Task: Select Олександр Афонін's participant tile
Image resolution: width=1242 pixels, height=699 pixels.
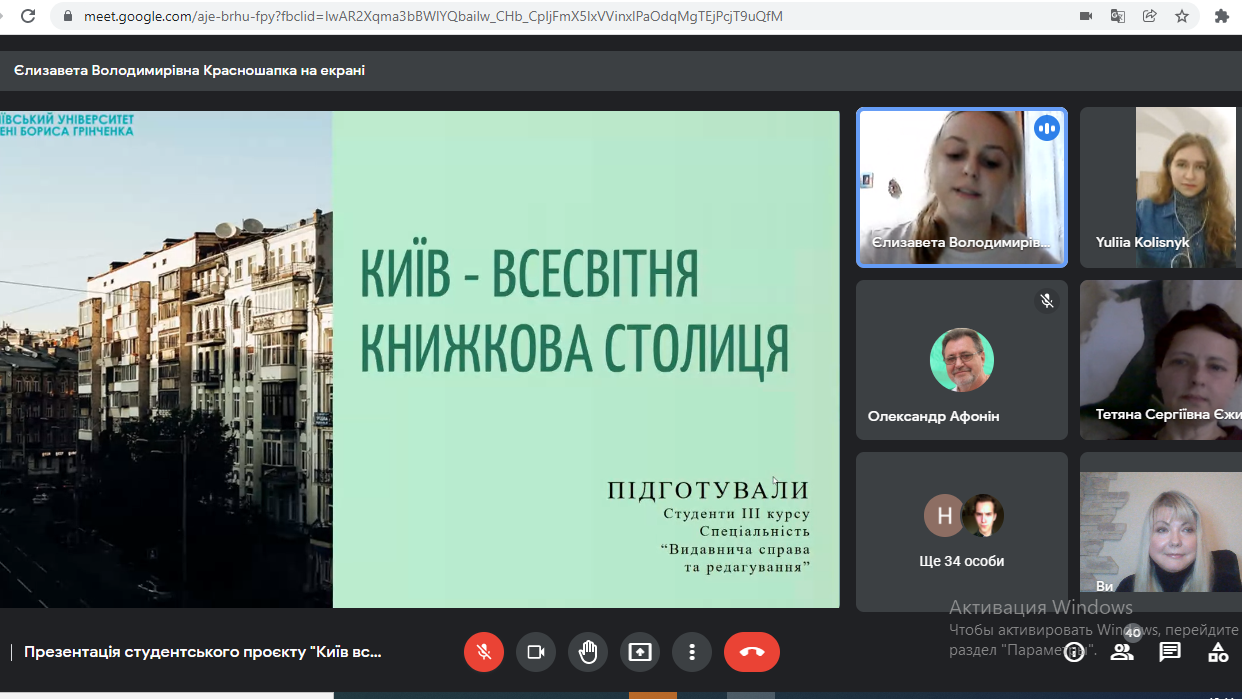Action: click(x=961, y=360)
